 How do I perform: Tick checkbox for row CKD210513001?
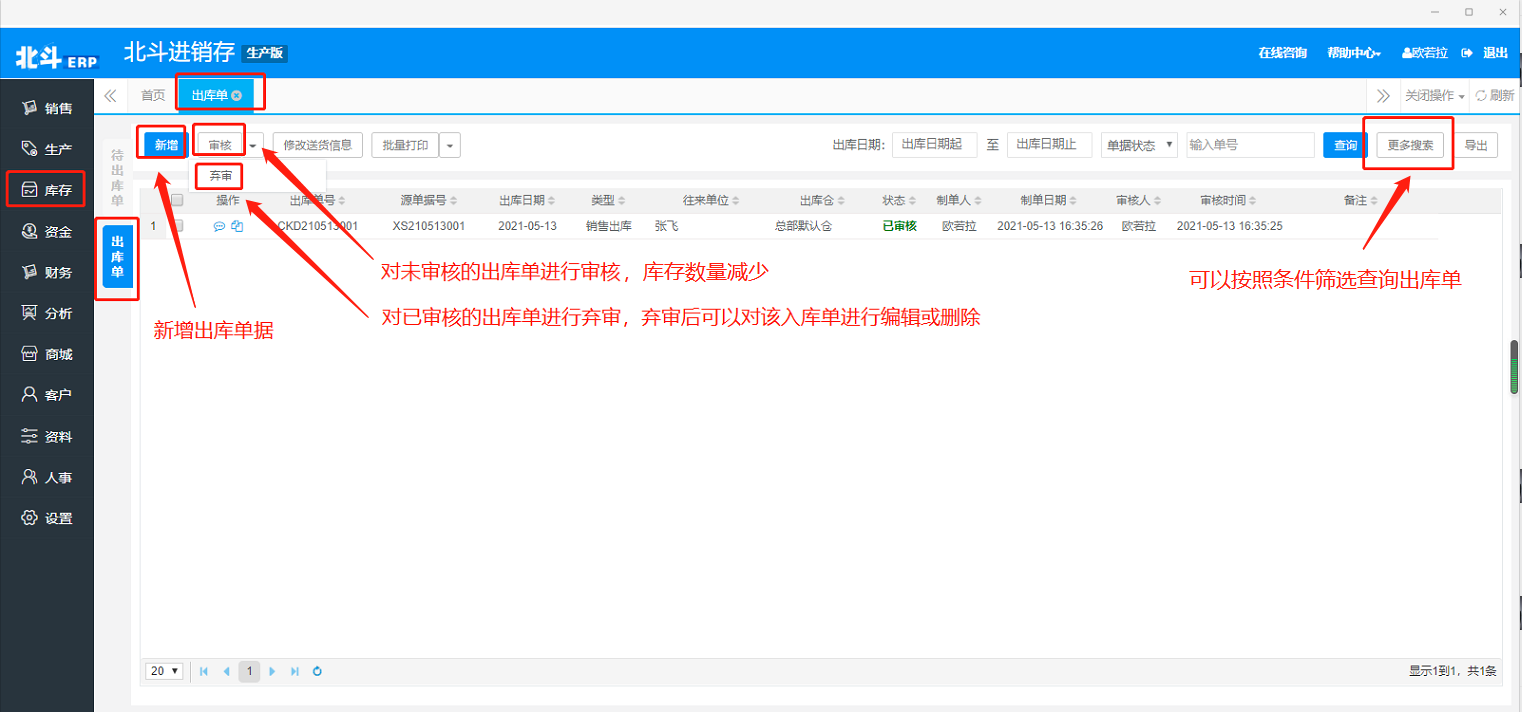pyautogui.click(x=178, y=226)
